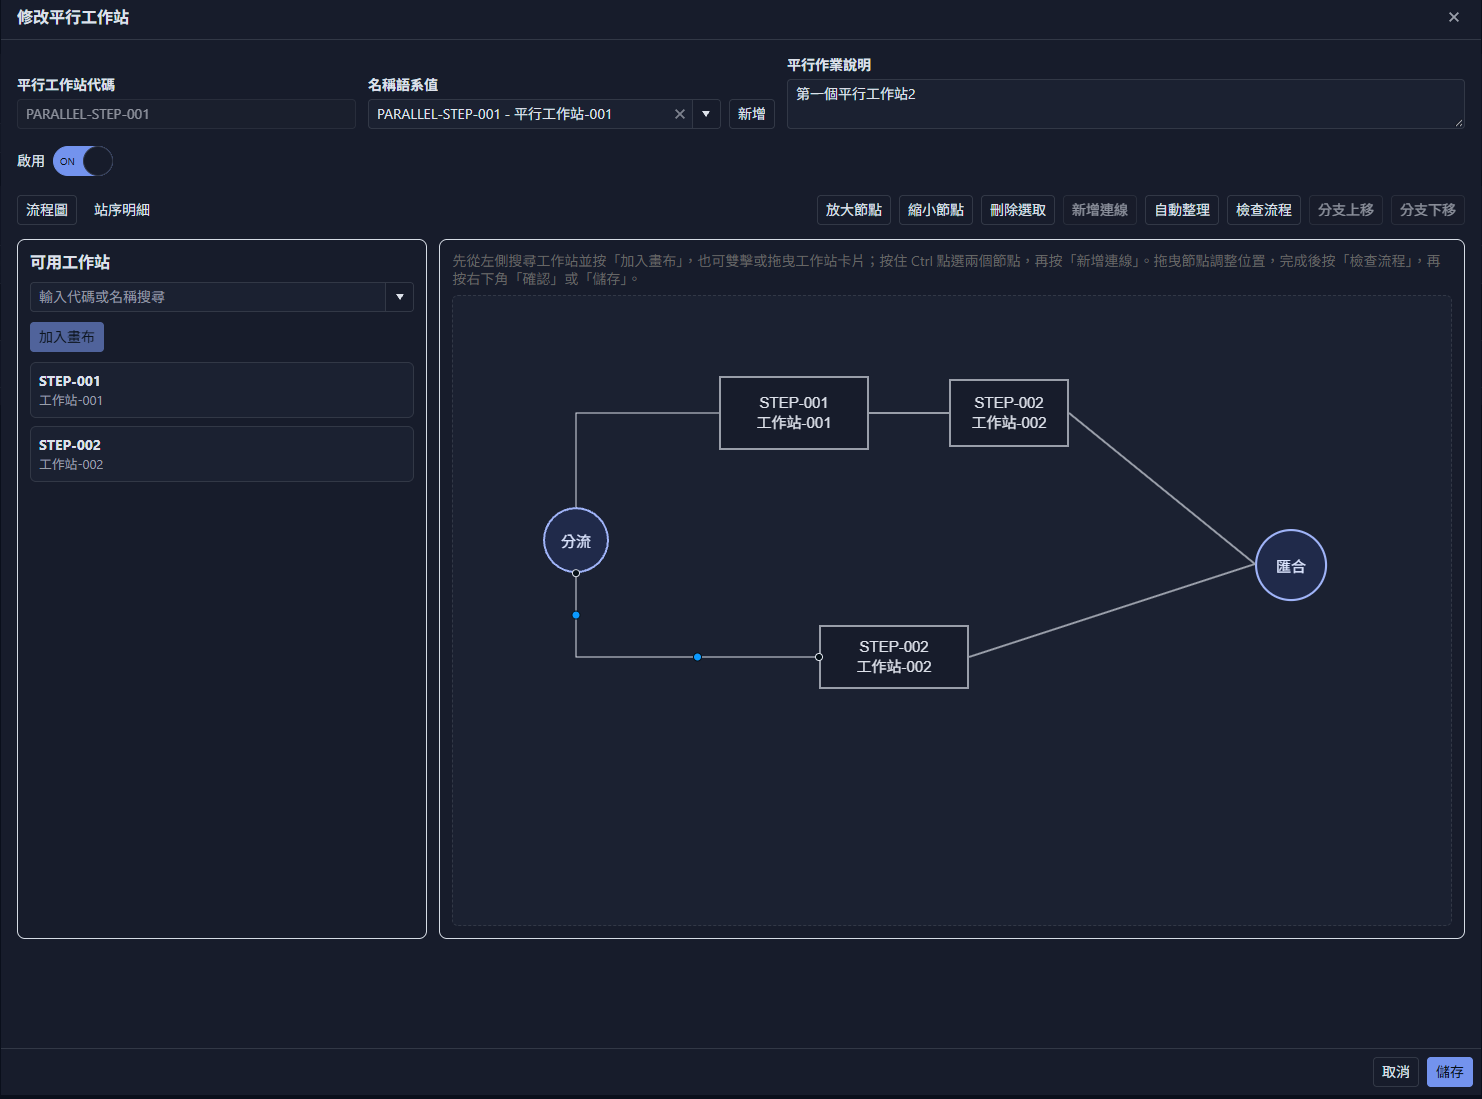Screen dimensions: 1482x1099
Task: Click the 取消 button
Action: point(1396,1072)
